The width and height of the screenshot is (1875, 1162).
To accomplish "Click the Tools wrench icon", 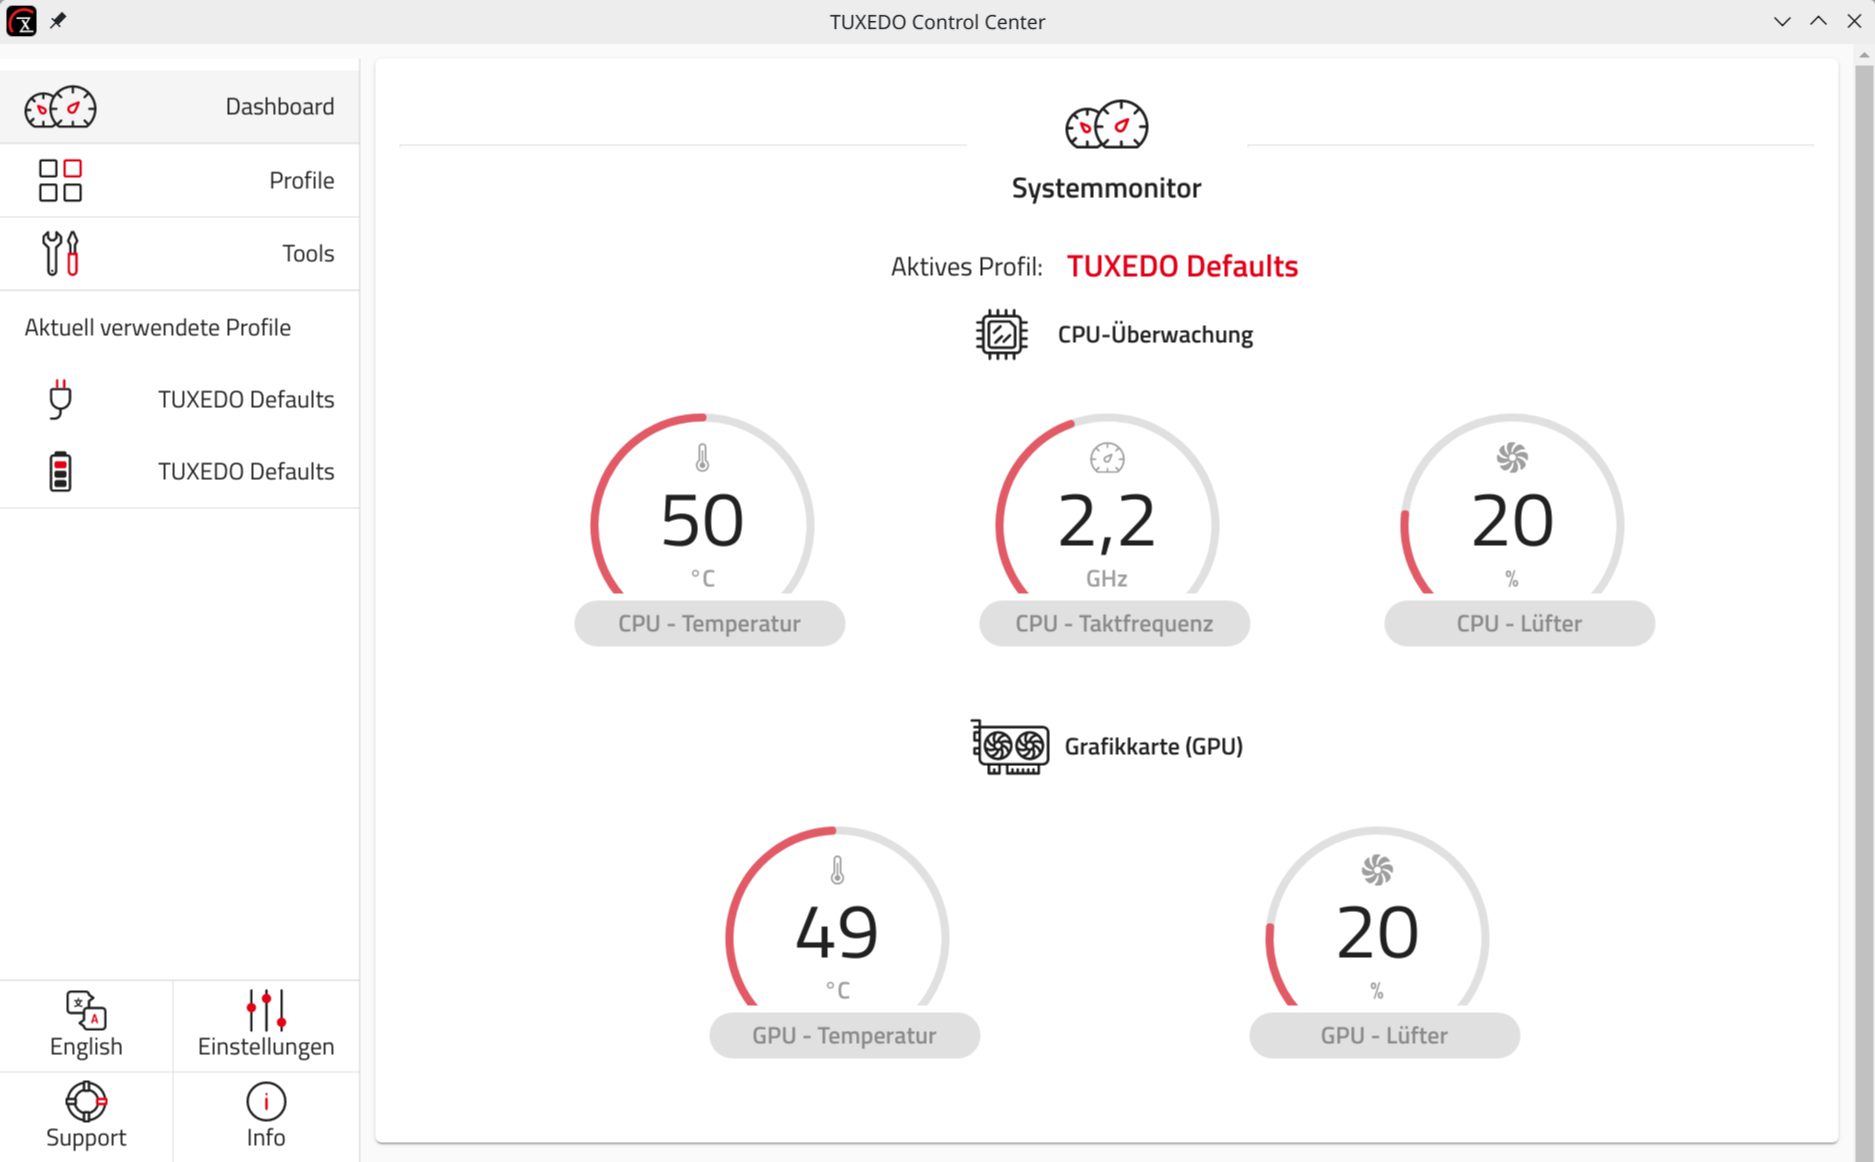I will 60,252.
